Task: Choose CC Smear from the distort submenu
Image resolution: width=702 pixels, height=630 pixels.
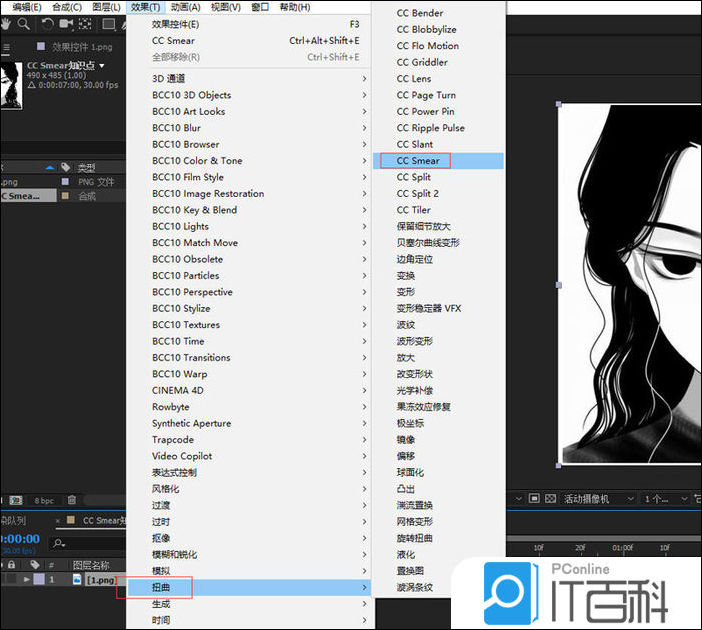Action: [x=417, y=160]
